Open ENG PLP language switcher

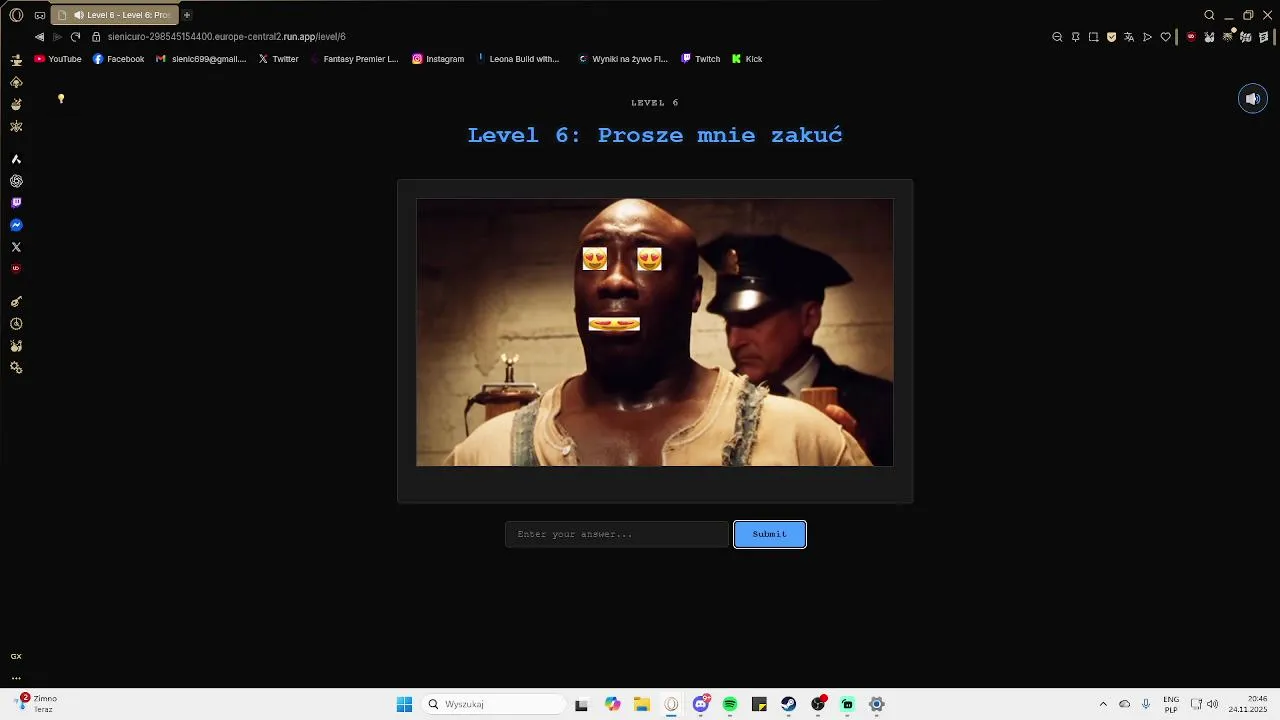tap(1171, 704)
